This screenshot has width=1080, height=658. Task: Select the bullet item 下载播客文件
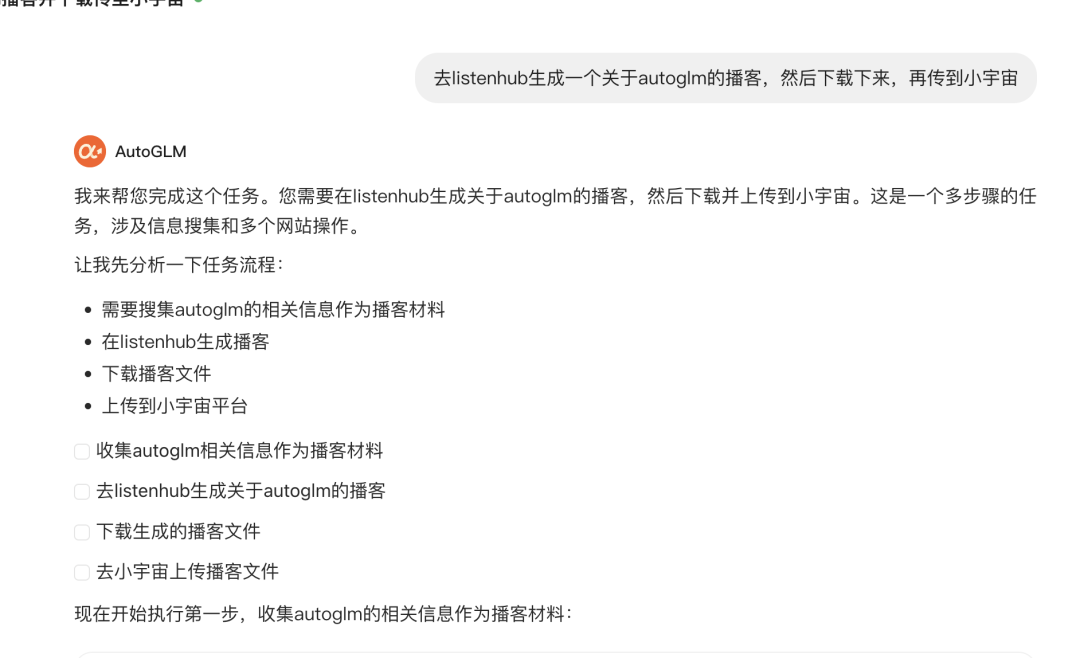[x=156, y=373]
